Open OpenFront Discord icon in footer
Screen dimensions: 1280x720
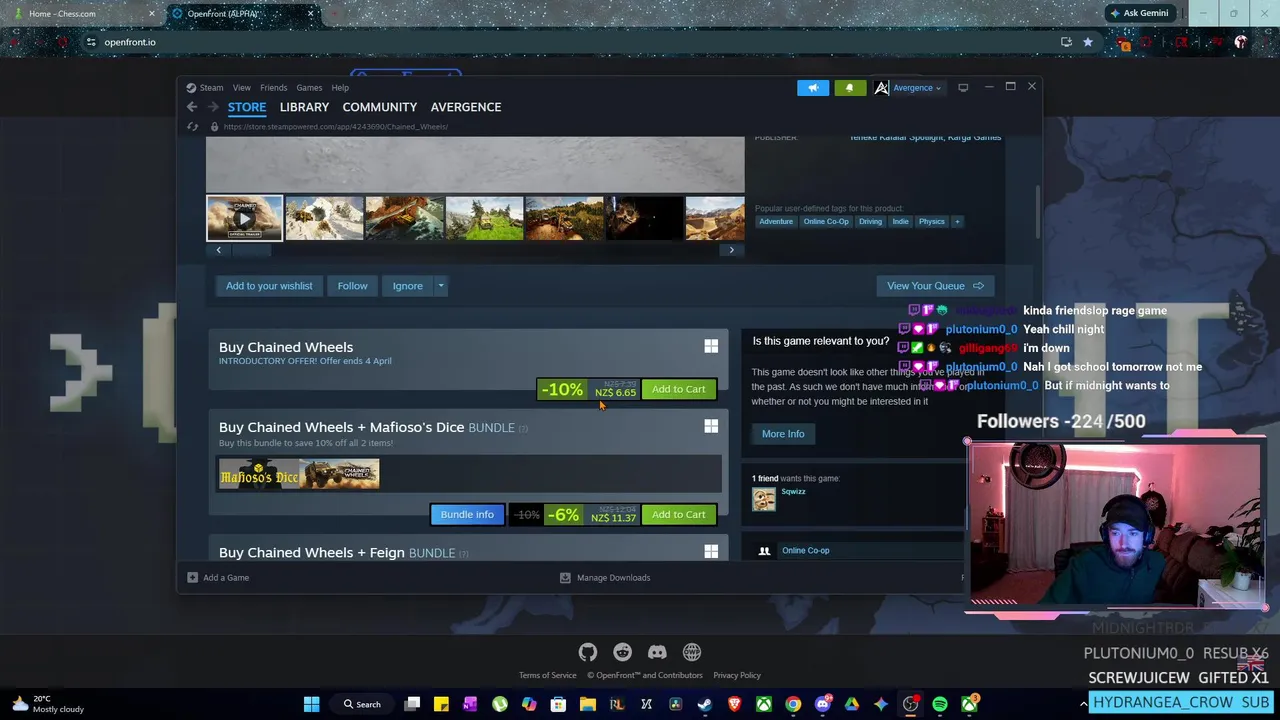(657, 653)
